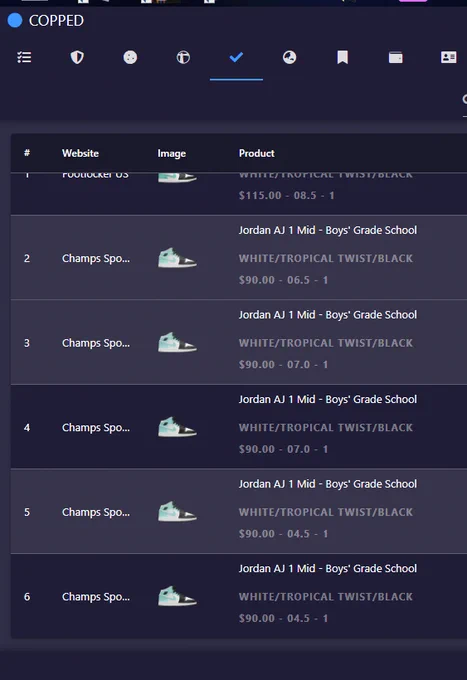Viewport: 467px width, 680px height.
Task: Click Jordan AJ 1 Mid title in row 4
Action: tap(328, 399)
